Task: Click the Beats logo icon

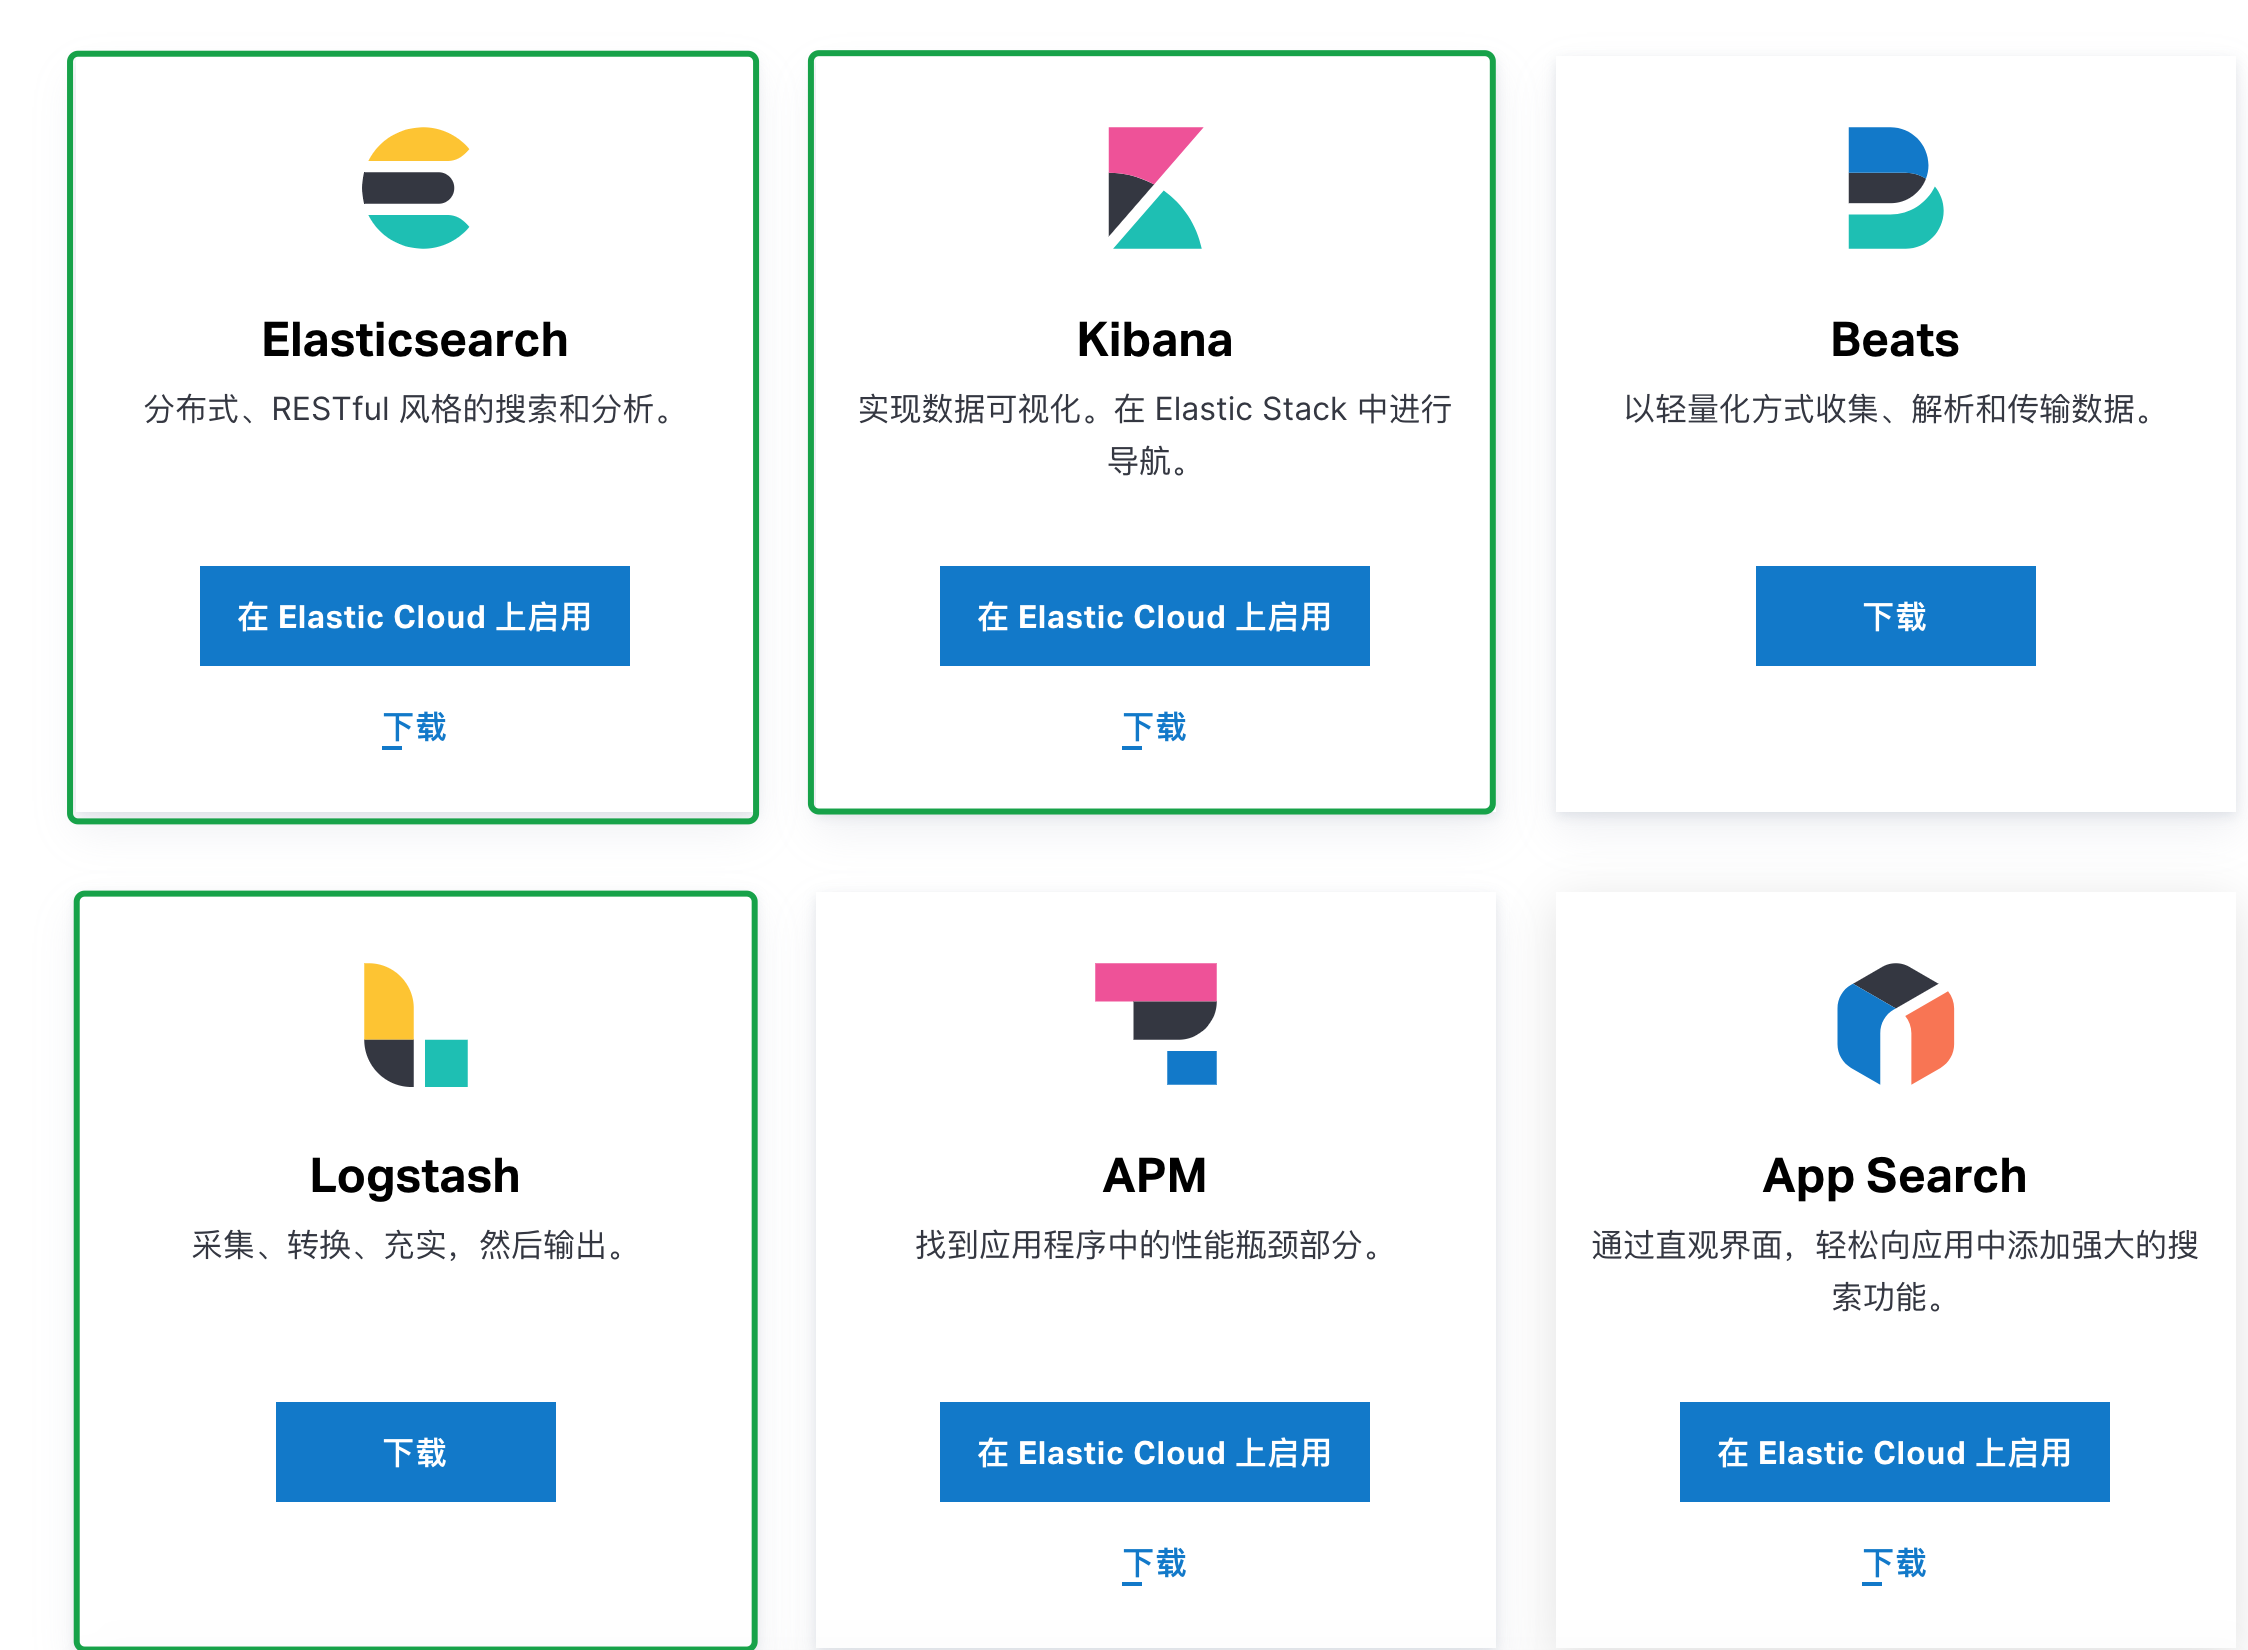Action: pos(1895,188)
